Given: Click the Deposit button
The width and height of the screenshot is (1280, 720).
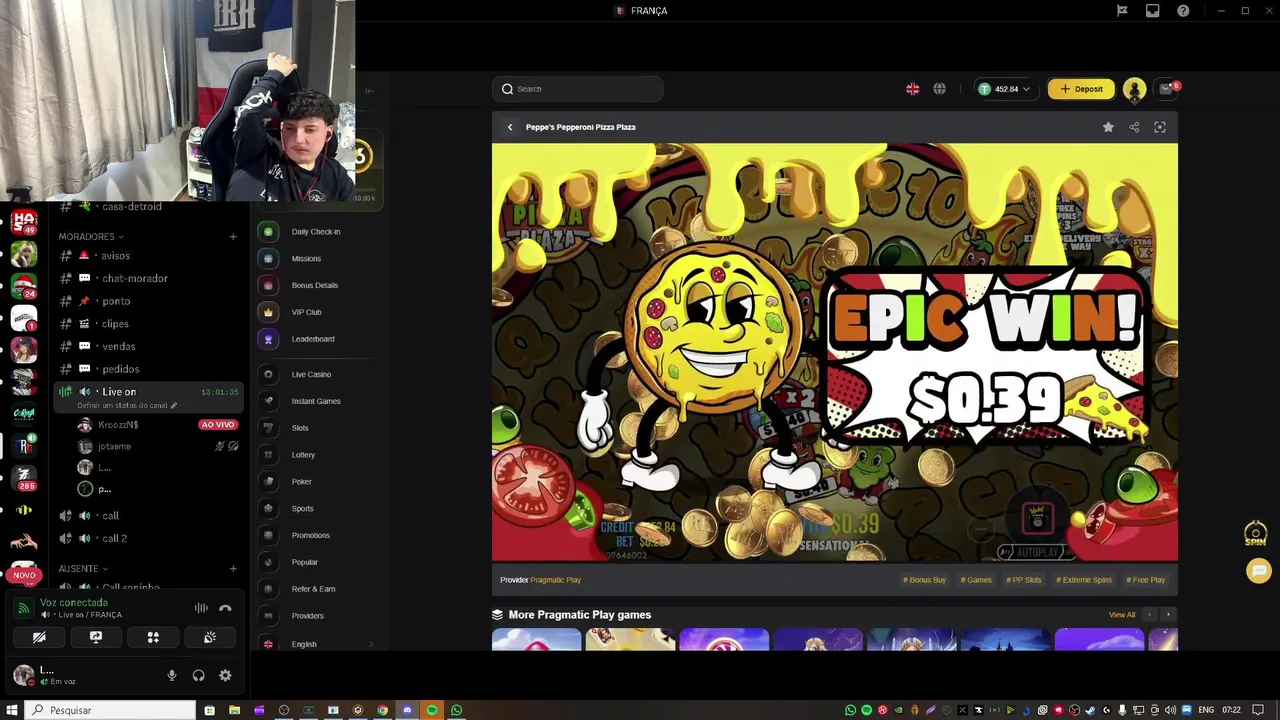Looking at the screenshot, I should point(1081,89).
